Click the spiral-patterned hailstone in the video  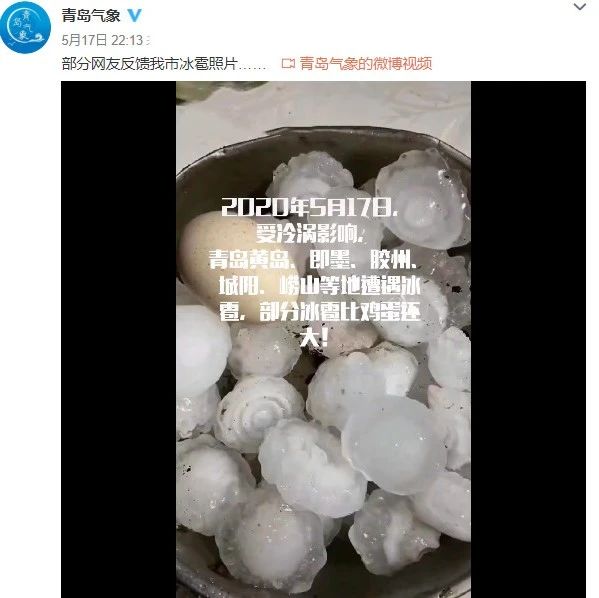[x=260, y=411]
